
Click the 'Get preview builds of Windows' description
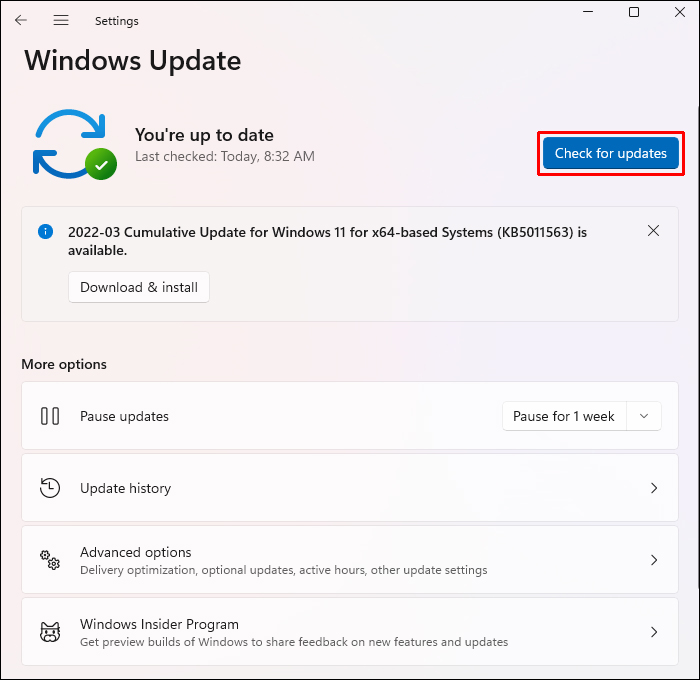294,642
